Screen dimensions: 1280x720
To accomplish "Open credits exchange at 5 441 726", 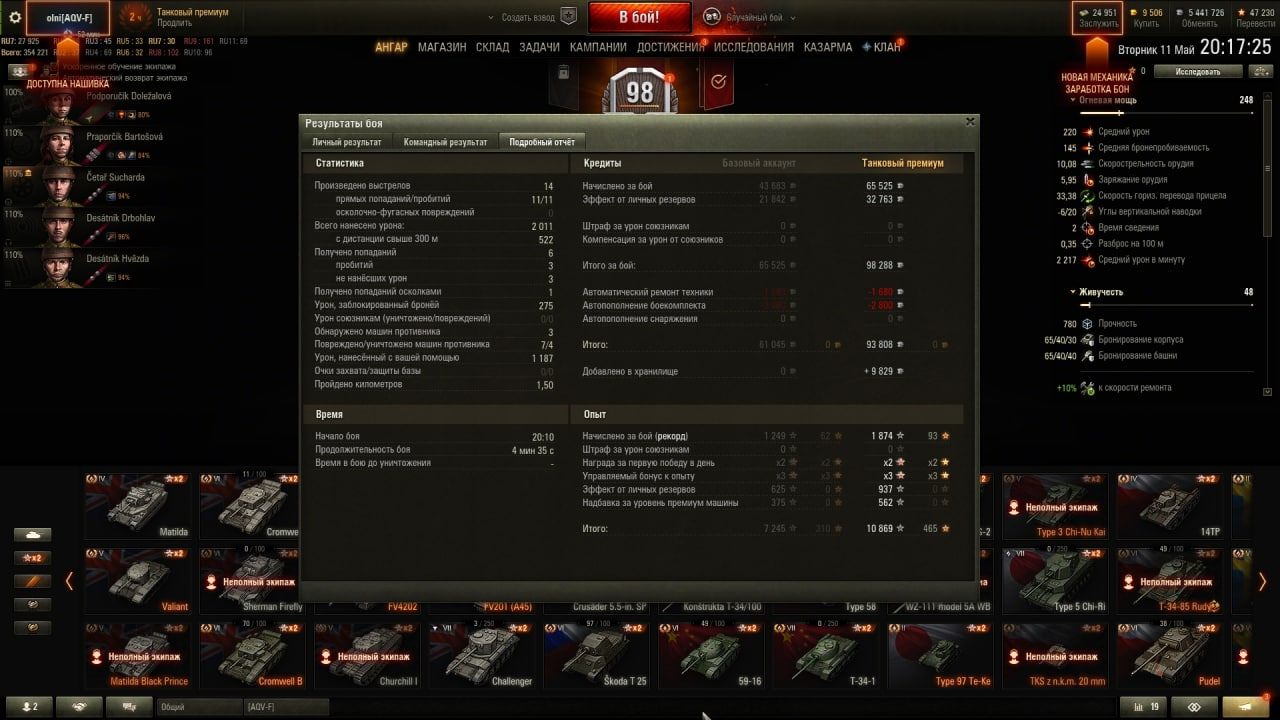I will click(x=1200, y=18).
